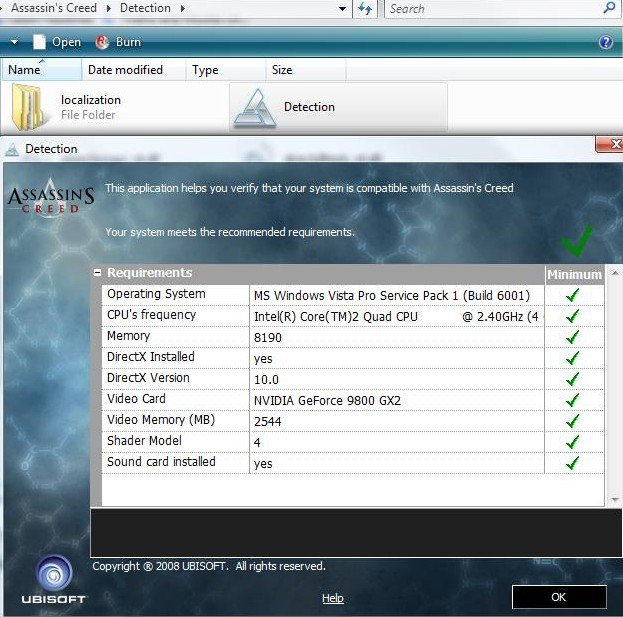Open the Help link
The width and height of the screenshot is (623, 617).
click(x=333, y=598)
